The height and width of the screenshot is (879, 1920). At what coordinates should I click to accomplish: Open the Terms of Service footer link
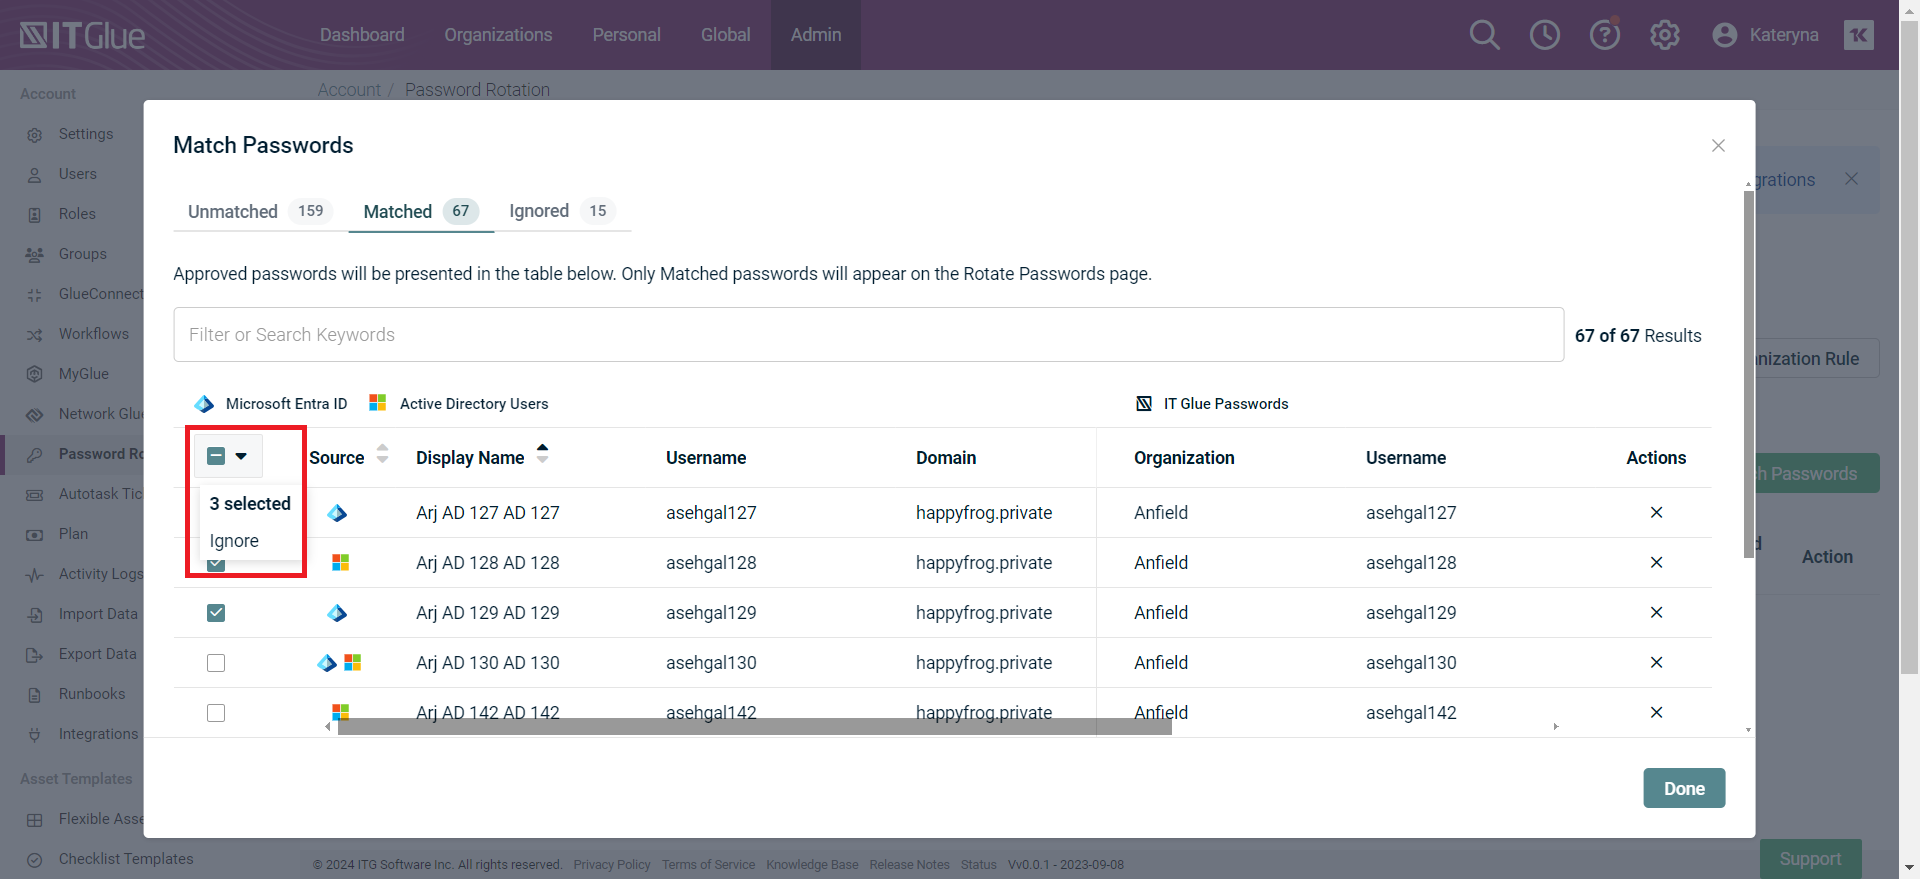tap(708, 865)
